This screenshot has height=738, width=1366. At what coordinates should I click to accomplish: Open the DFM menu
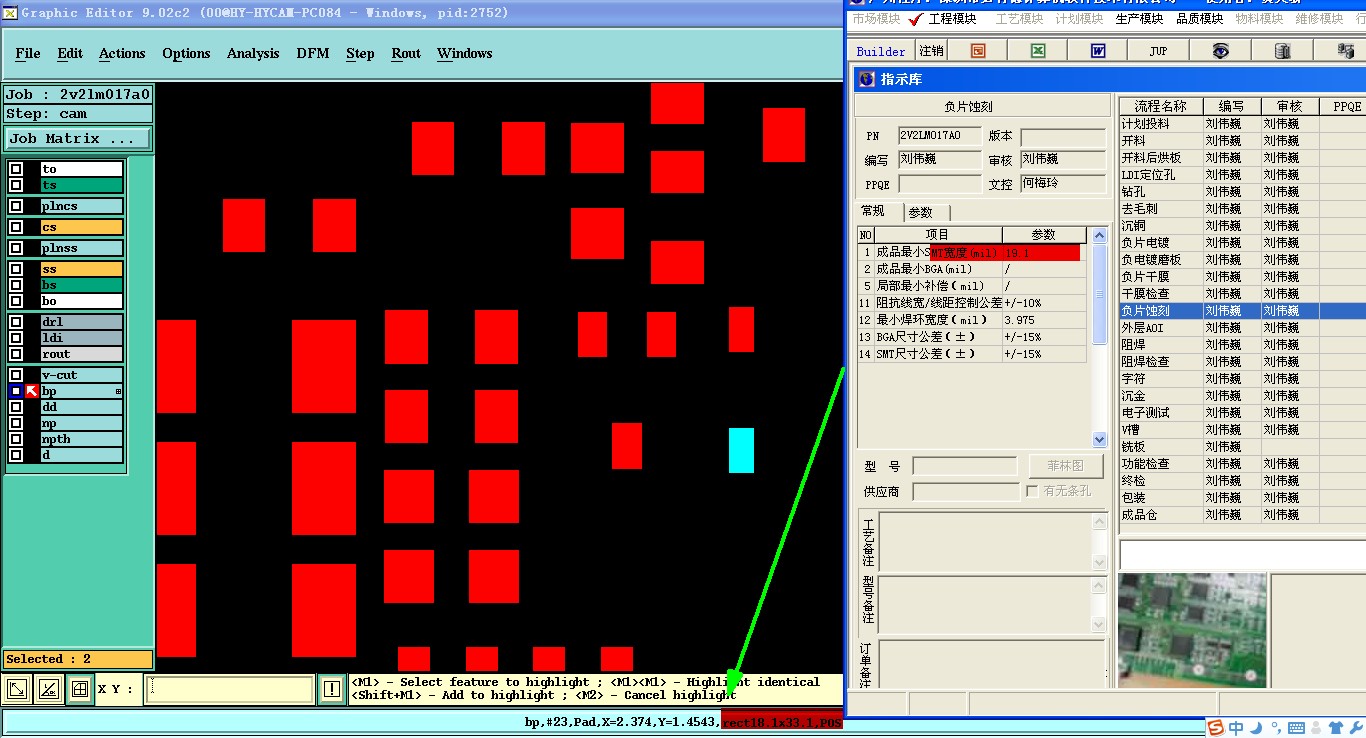(x=313, y=53)
